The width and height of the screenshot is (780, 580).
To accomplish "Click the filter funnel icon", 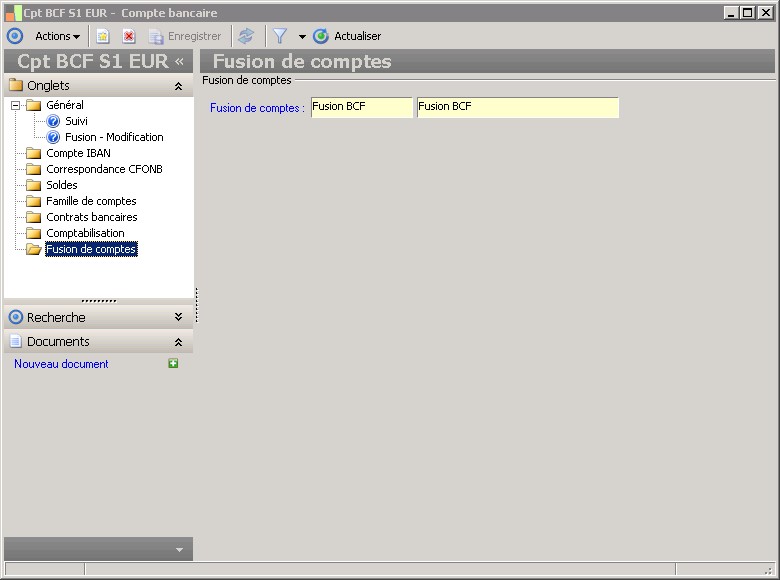I will tap(280, 36).
